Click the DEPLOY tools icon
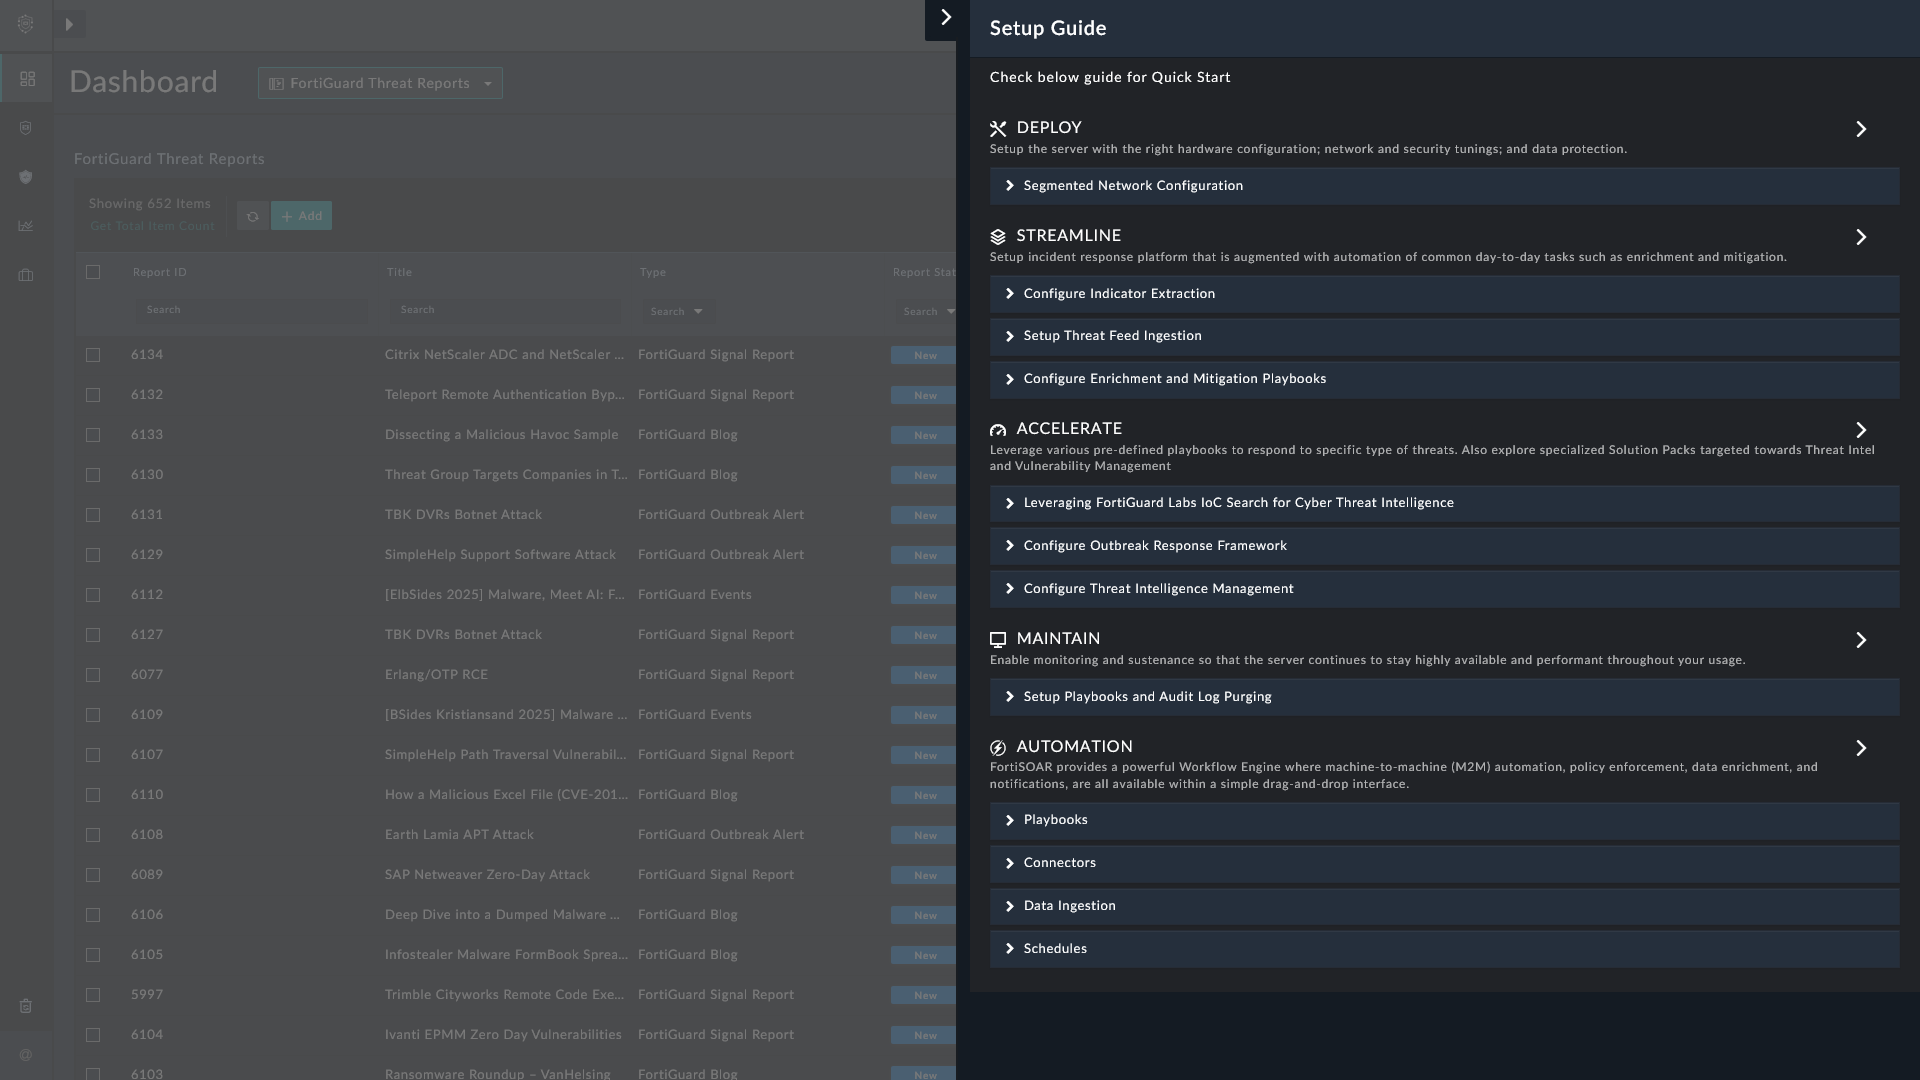 click(x=998, y=129)
